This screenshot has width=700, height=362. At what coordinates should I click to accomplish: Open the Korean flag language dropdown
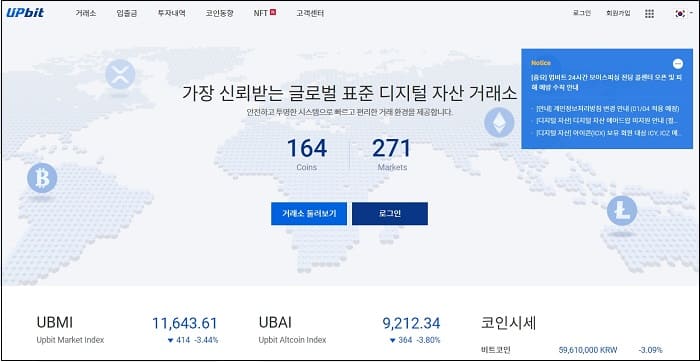point(683,13)
